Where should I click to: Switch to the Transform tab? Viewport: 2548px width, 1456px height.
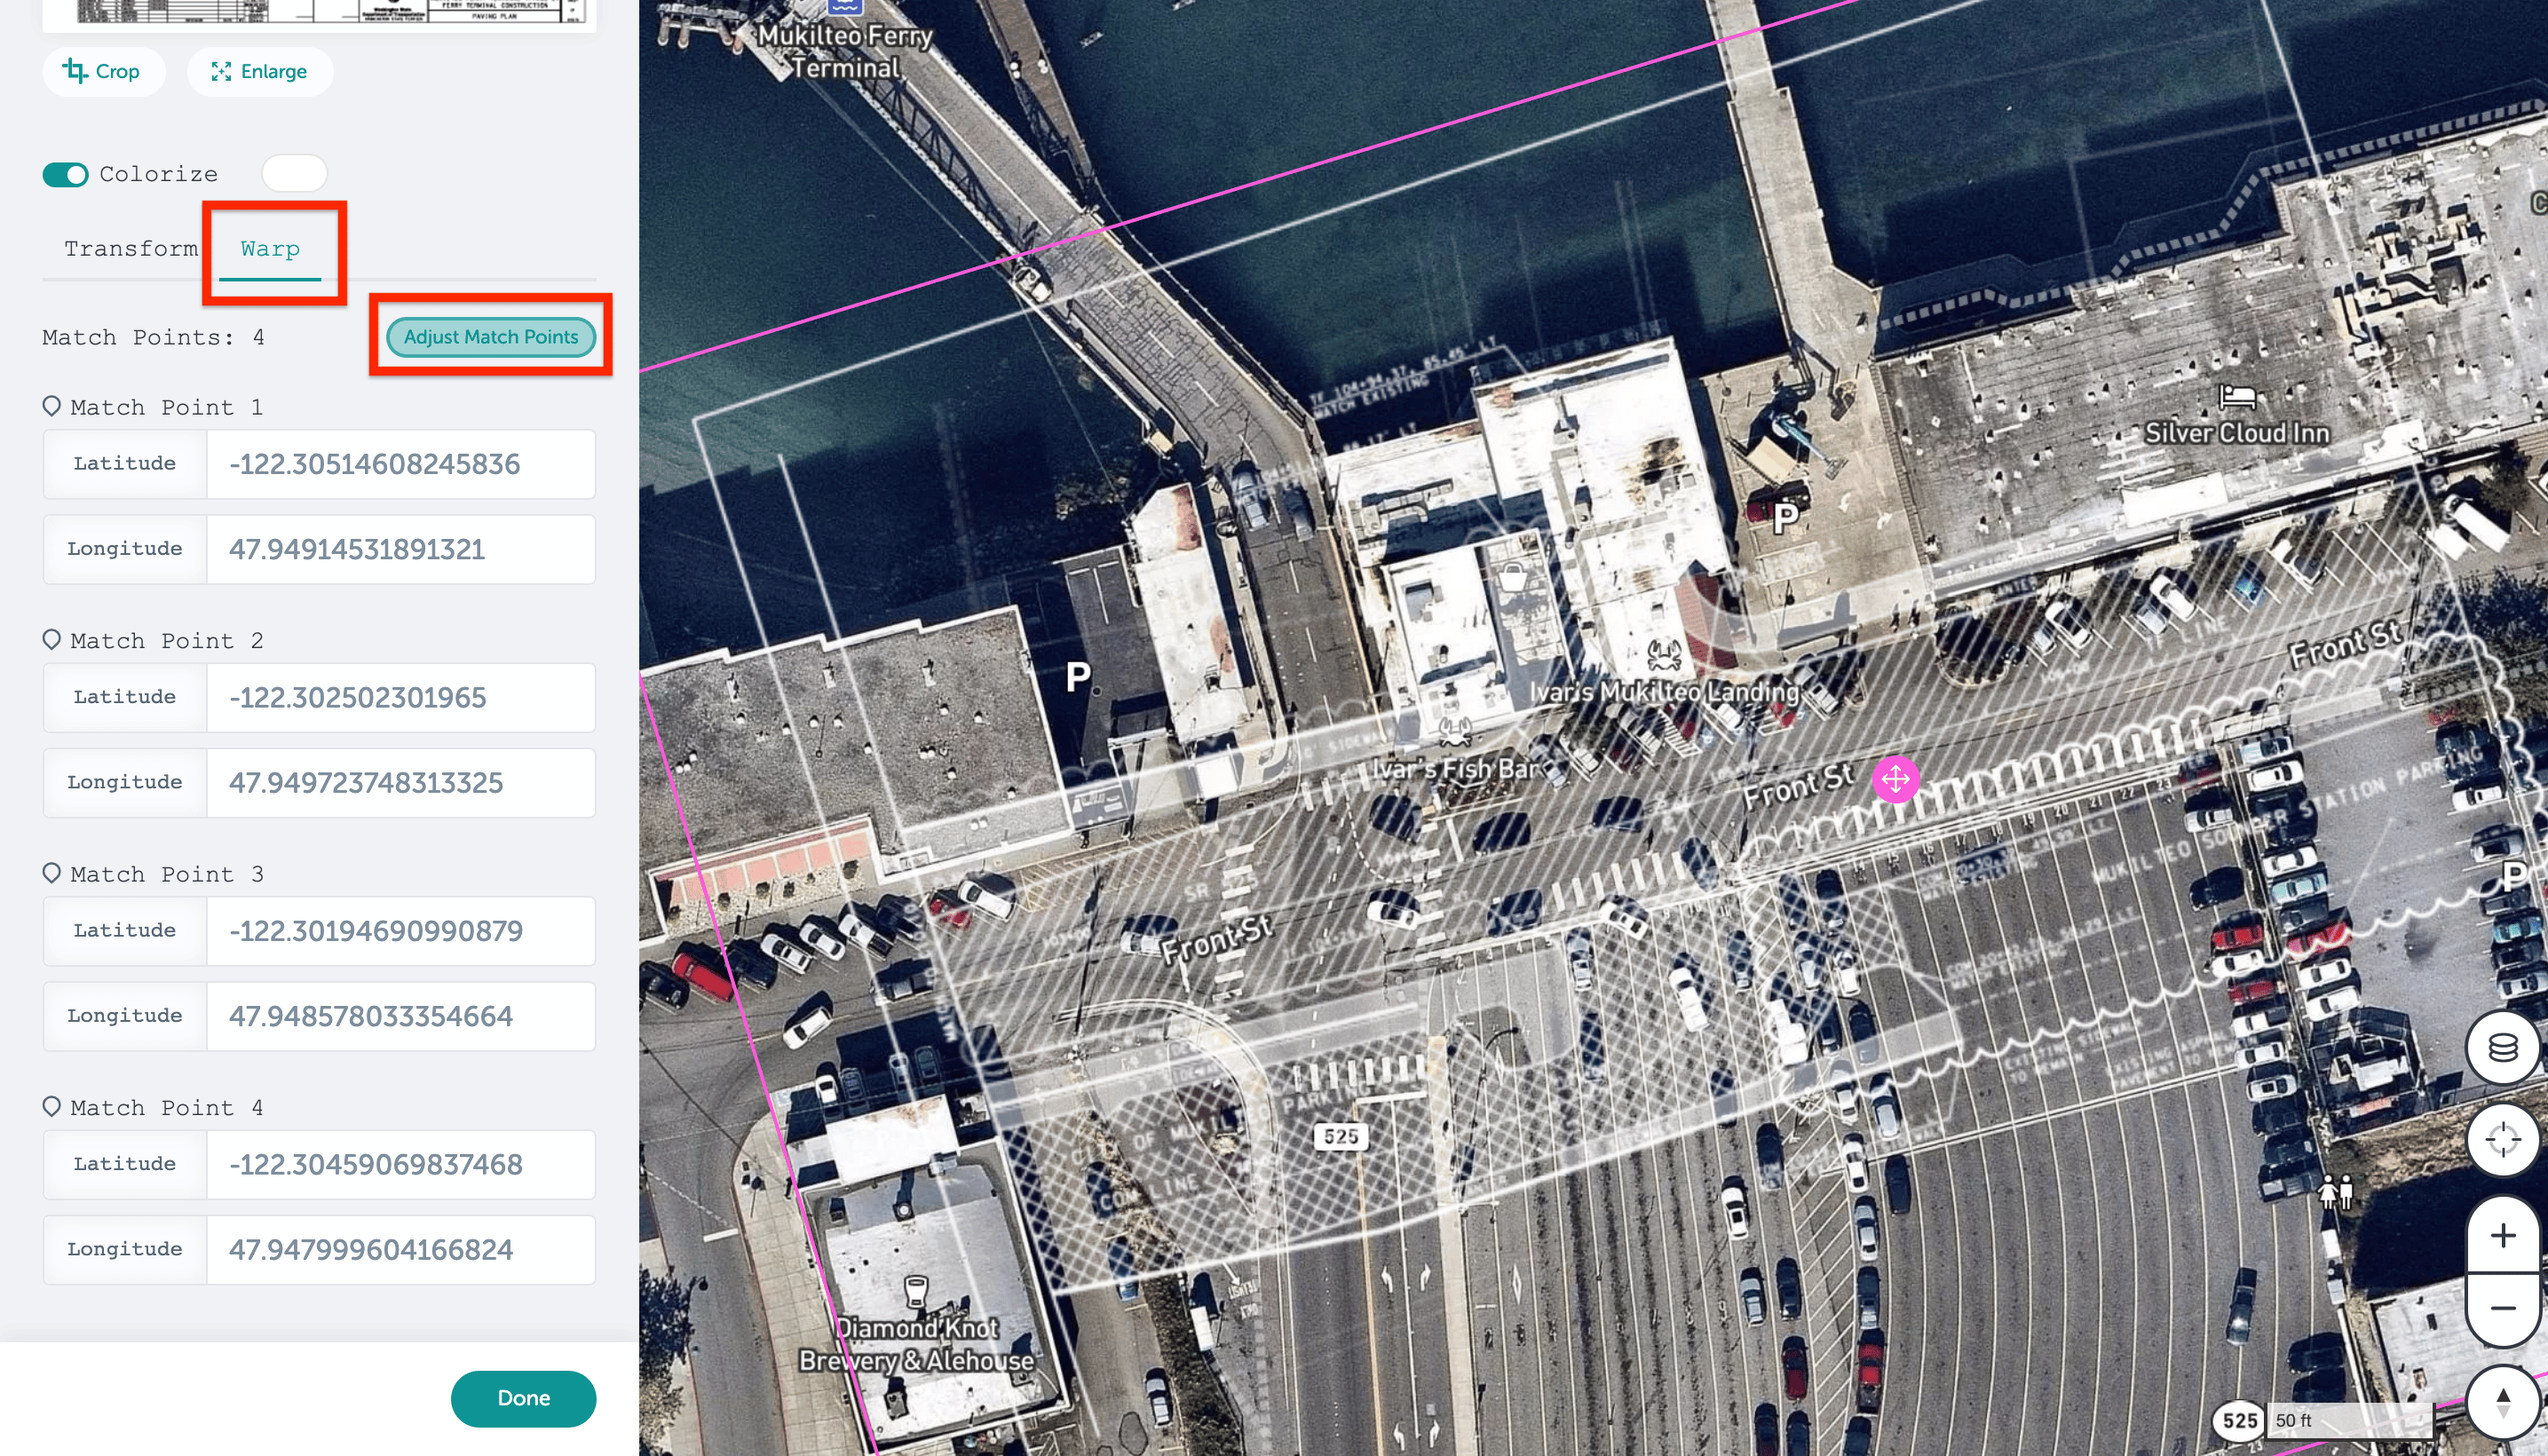coord(131,248)
